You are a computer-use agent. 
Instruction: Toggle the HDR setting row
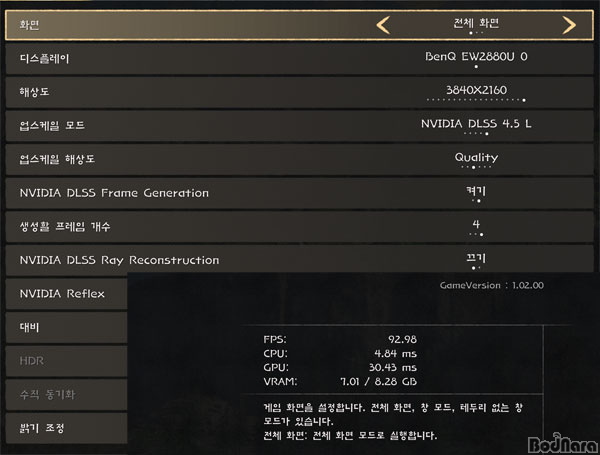[x=32, y=361]
